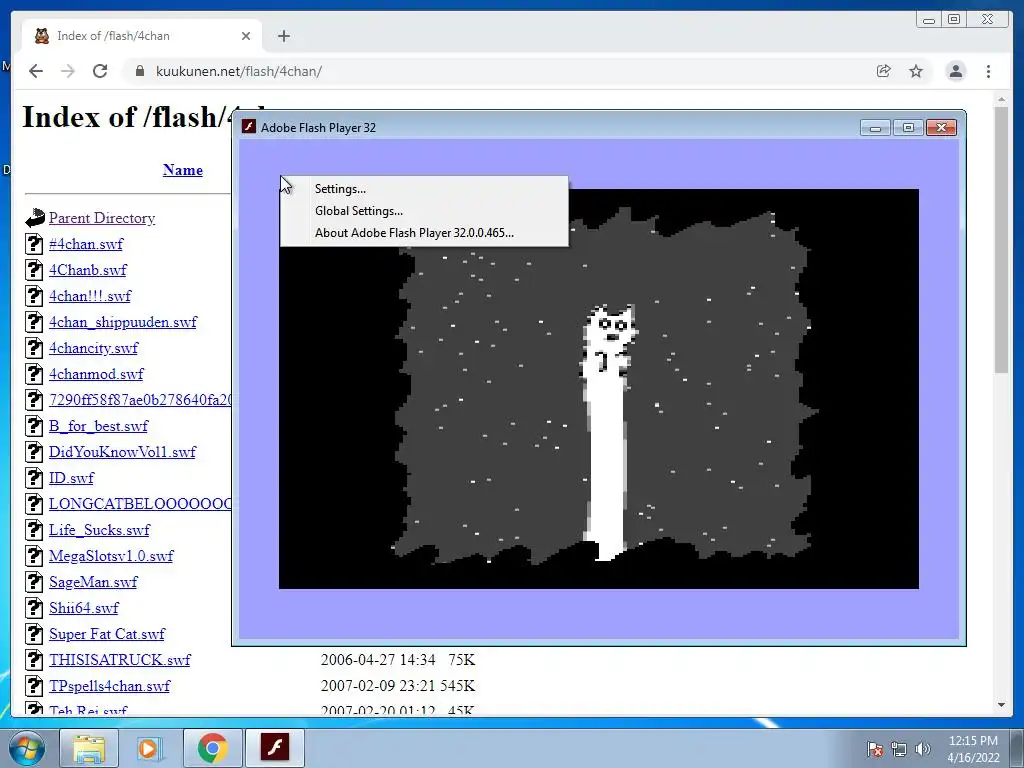Open the Life_Sucks.swf link
This screenshot has width=1024, height=768.
click(99, 530)
